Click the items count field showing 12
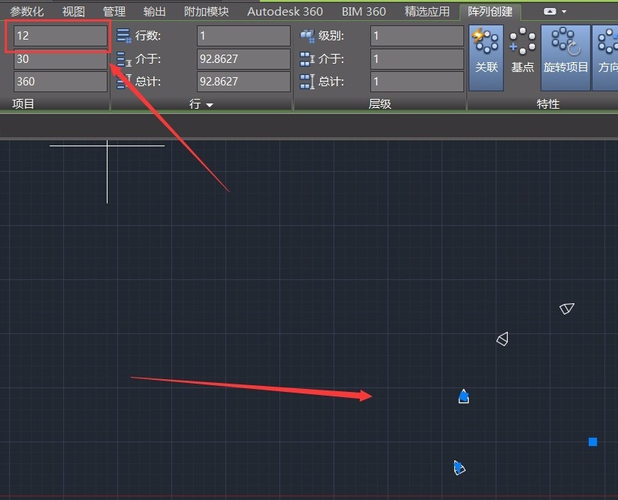This screenshot has width=618, height=500. point(60,36)
